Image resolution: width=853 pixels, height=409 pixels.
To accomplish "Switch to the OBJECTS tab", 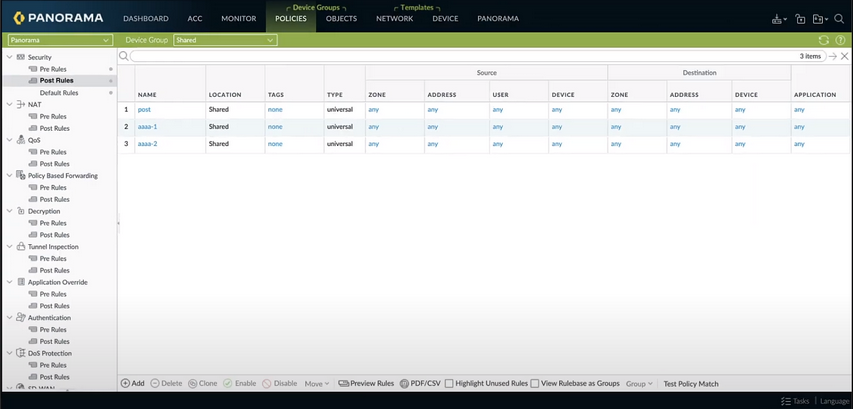I will (342, 18).
